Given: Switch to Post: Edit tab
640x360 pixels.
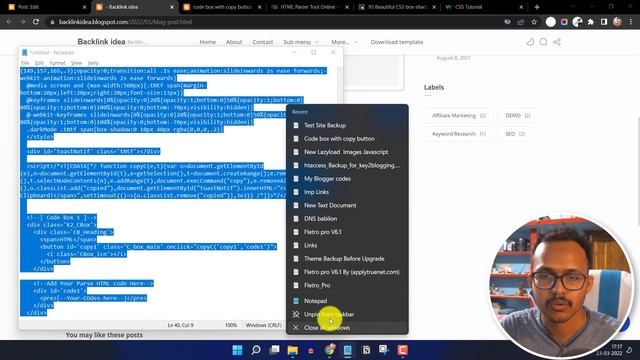Looking at the screenshot, I should pyautogui.click(x=46, y=7).
